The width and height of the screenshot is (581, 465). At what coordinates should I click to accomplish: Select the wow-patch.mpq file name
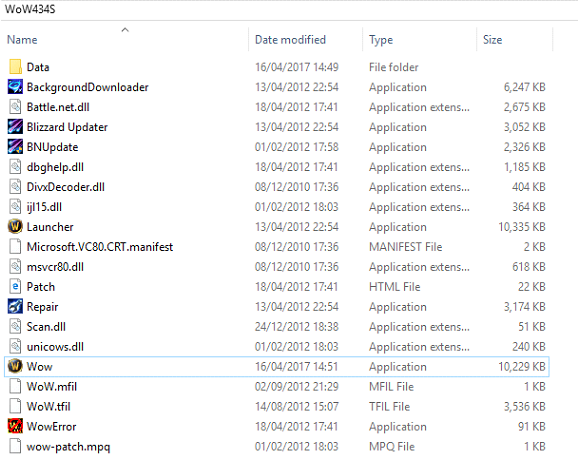tap(69, 446)
